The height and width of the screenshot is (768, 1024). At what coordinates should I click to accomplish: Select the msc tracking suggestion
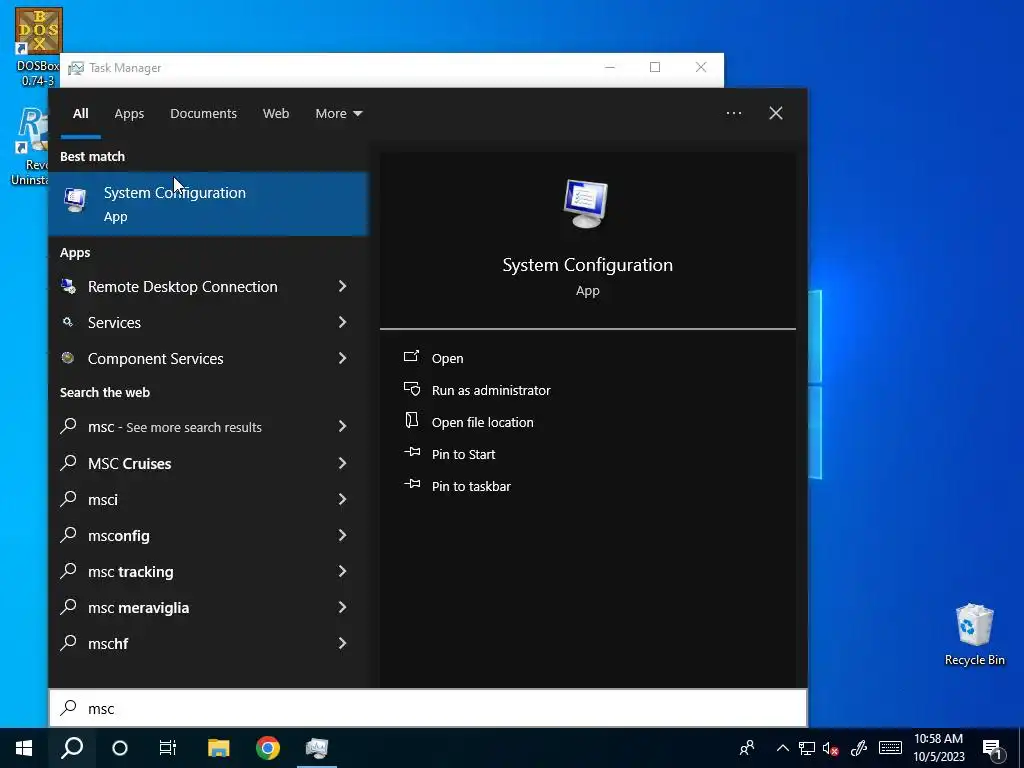click(x=131, y=571)
